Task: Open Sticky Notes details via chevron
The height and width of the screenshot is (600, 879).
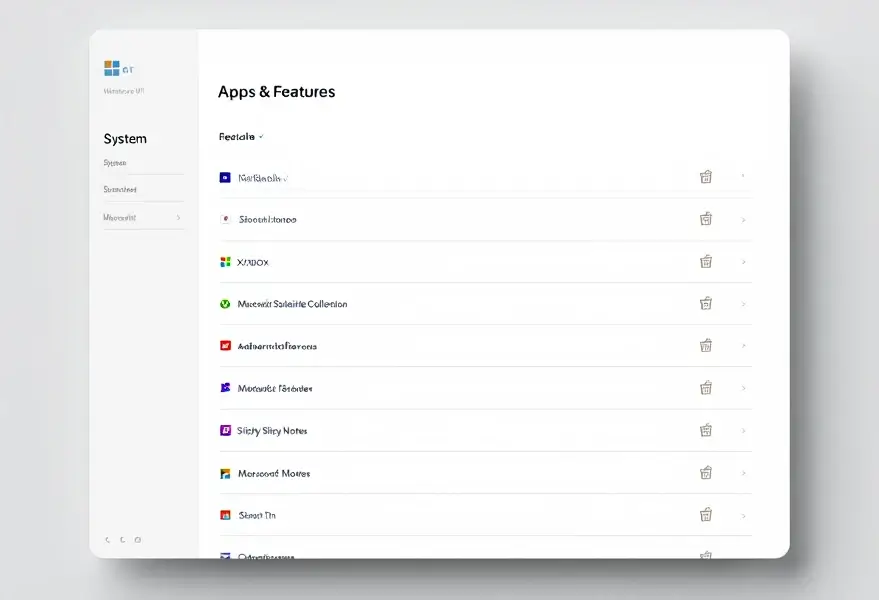Action: (743, 431)
